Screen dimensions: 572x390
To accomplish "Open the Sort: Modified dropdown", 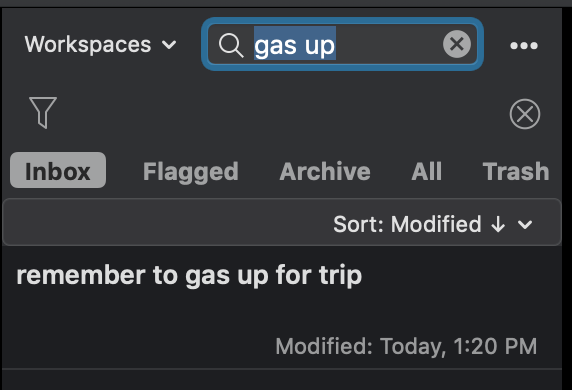I will click(x=433, y=224).
